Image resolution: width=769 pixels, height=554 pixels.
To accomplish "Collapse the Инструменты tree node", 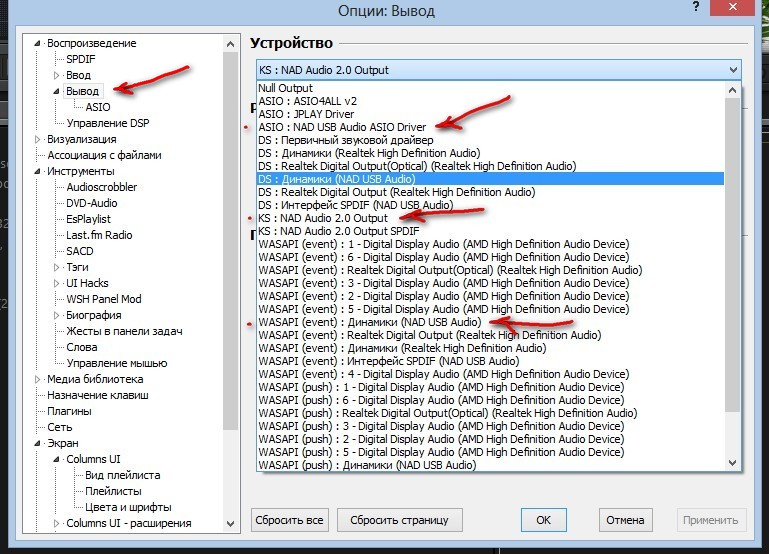I will click(37, 171).
